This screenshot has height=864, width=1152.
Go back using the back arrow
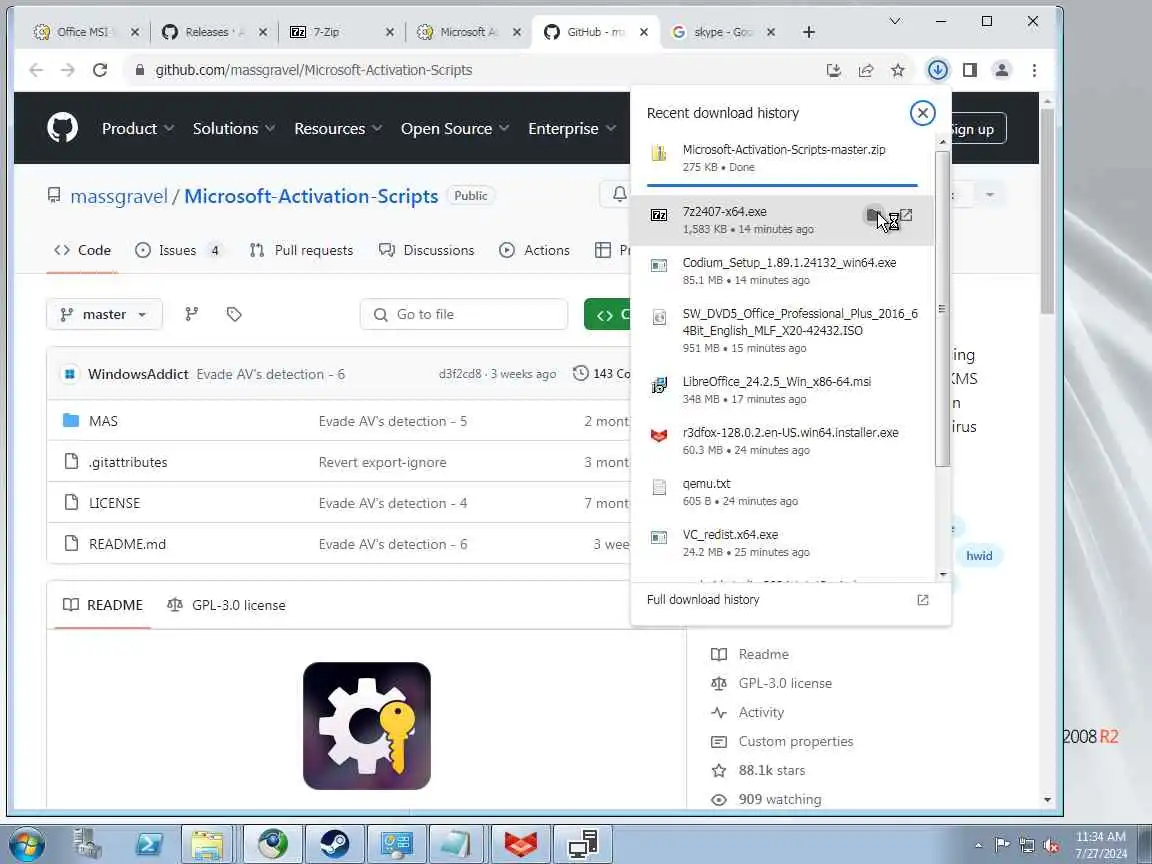pos(36,70)
